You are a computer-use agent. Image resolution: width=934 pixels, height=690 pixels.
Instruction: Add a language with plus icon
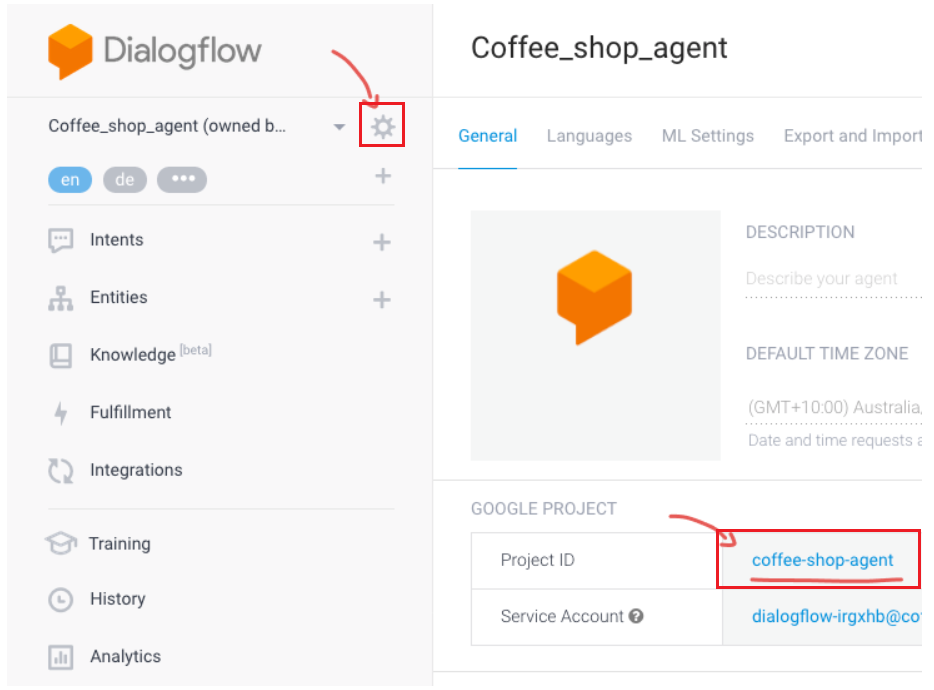pyautogui.click(x=383, y=176)
